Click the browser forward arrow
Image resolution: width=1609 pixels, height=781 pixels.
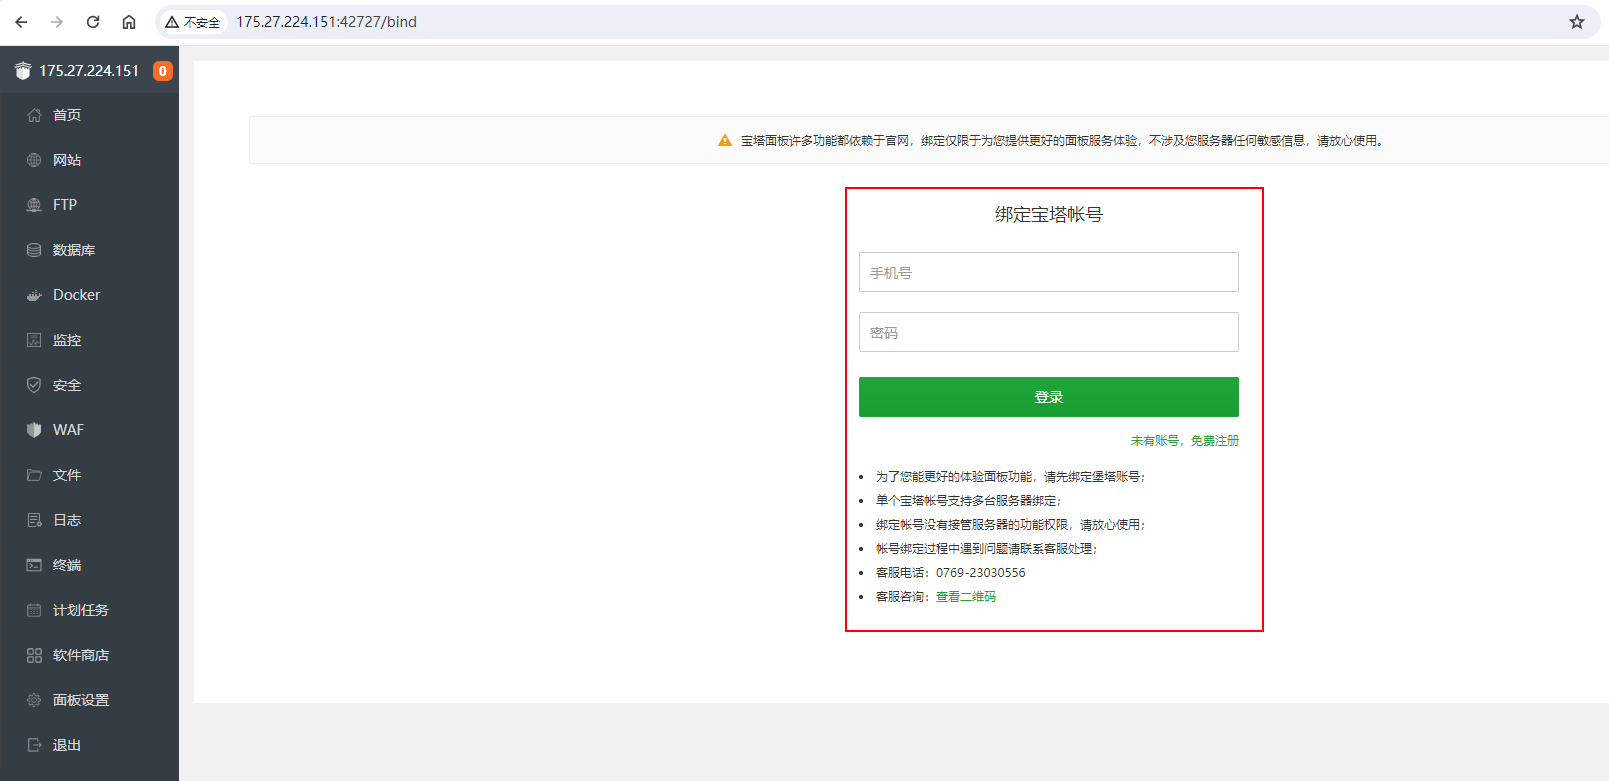click(57, 22)
